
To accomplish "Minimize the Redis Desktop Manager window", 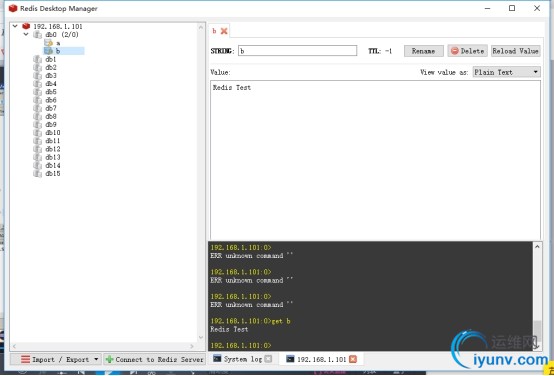I will coord(488,8).
